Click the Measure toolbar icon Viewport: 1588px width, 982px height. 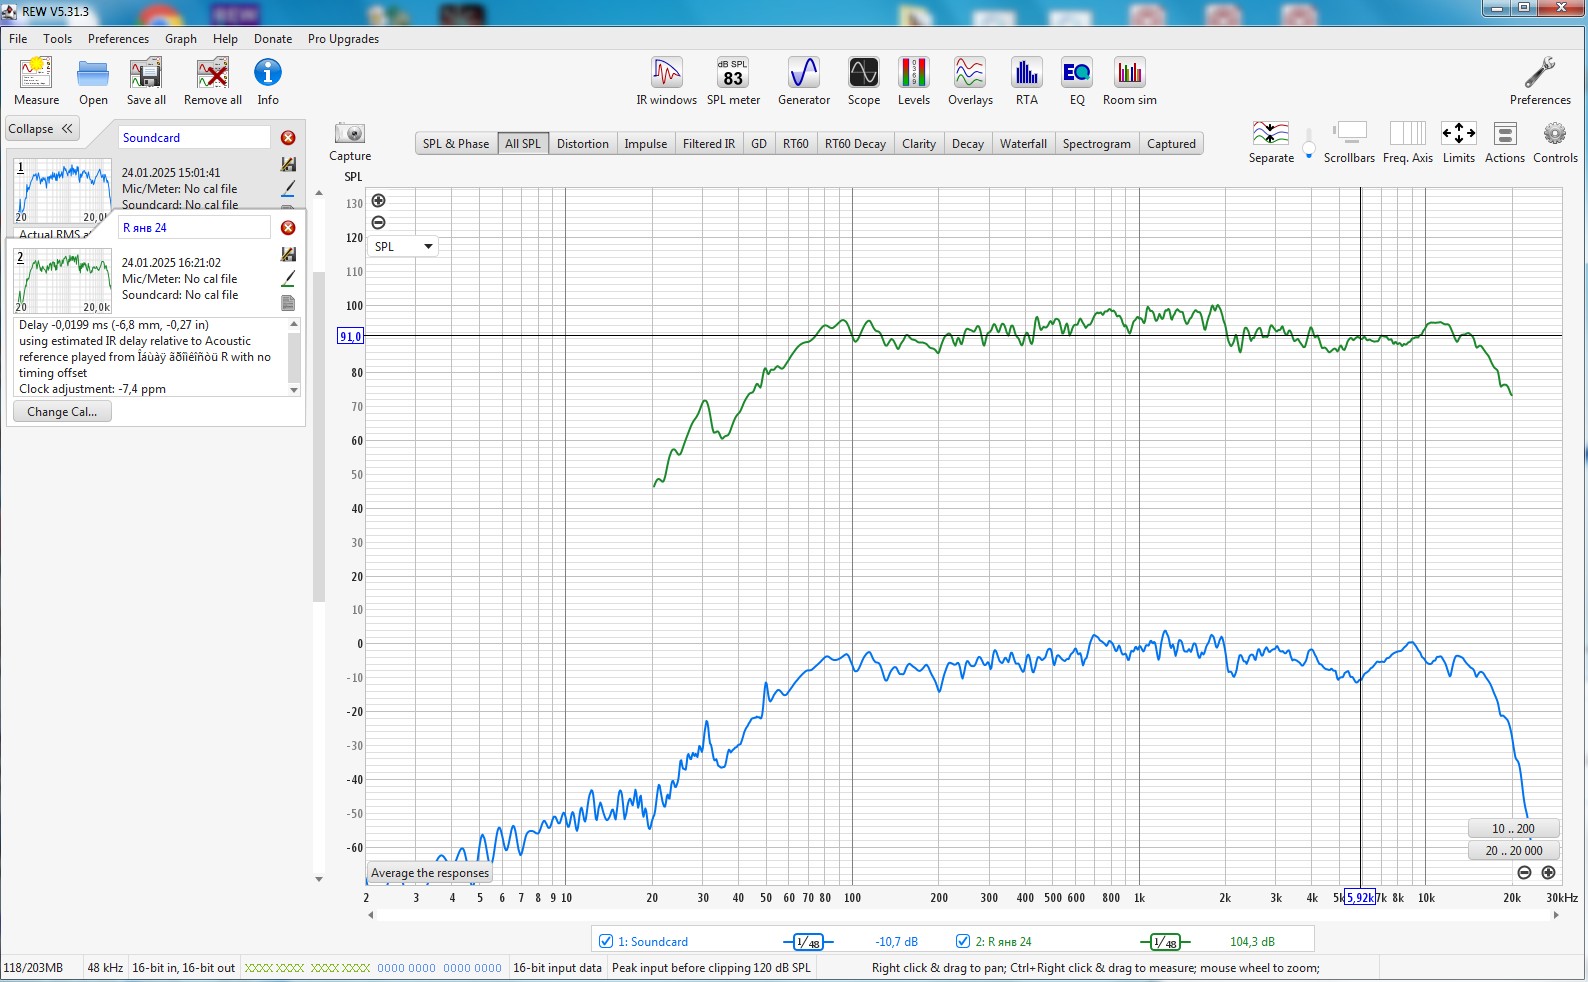(36, 81)
